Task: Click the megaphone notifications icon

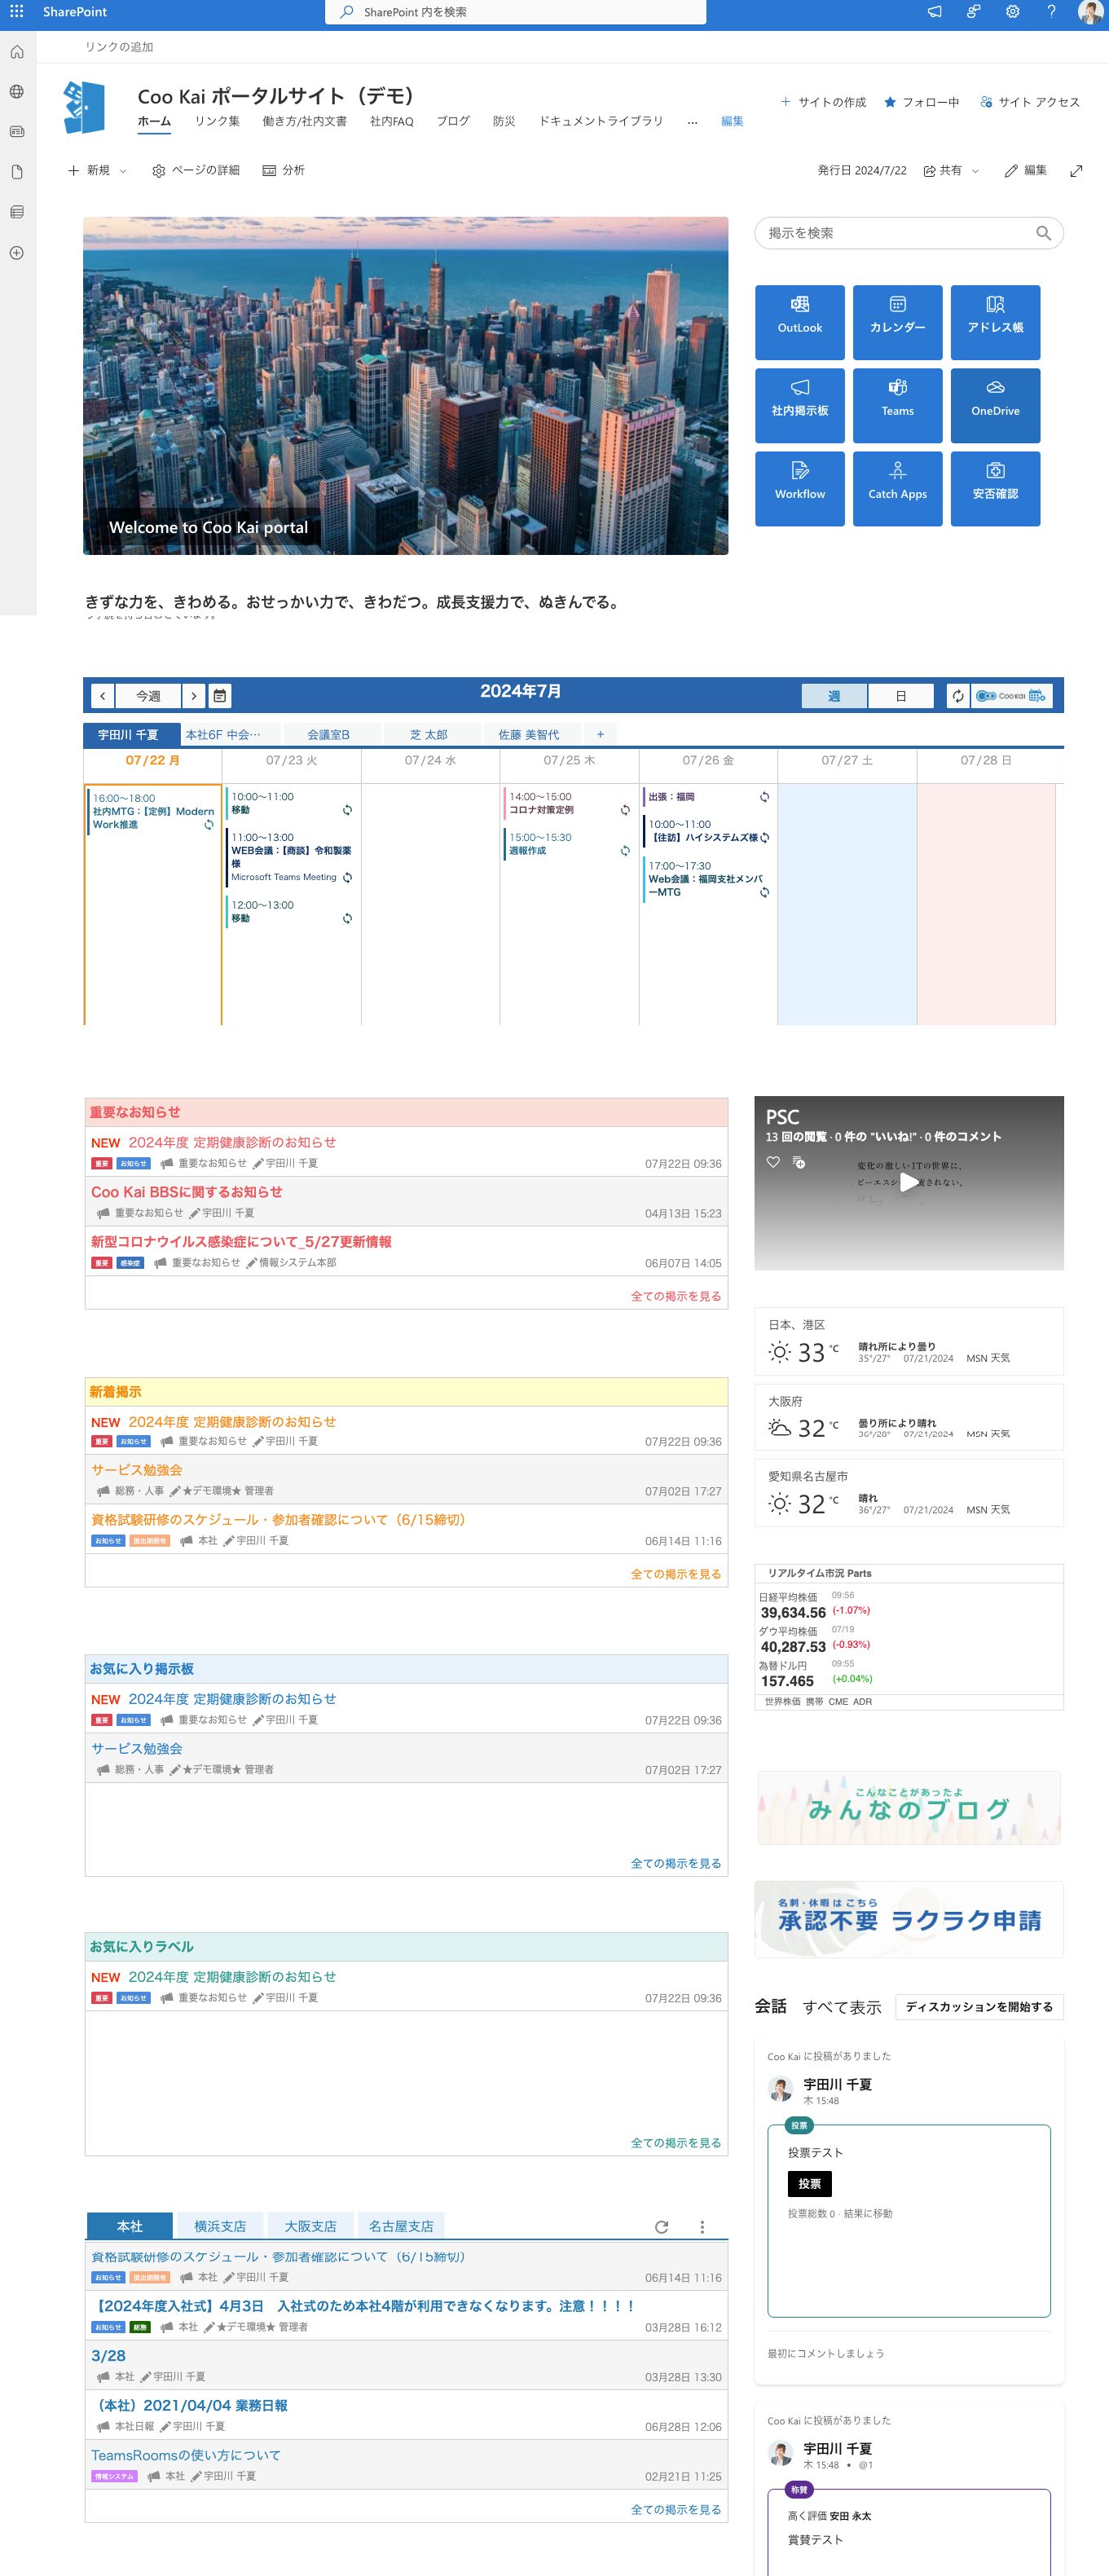Action: click(x=934, y=11)
